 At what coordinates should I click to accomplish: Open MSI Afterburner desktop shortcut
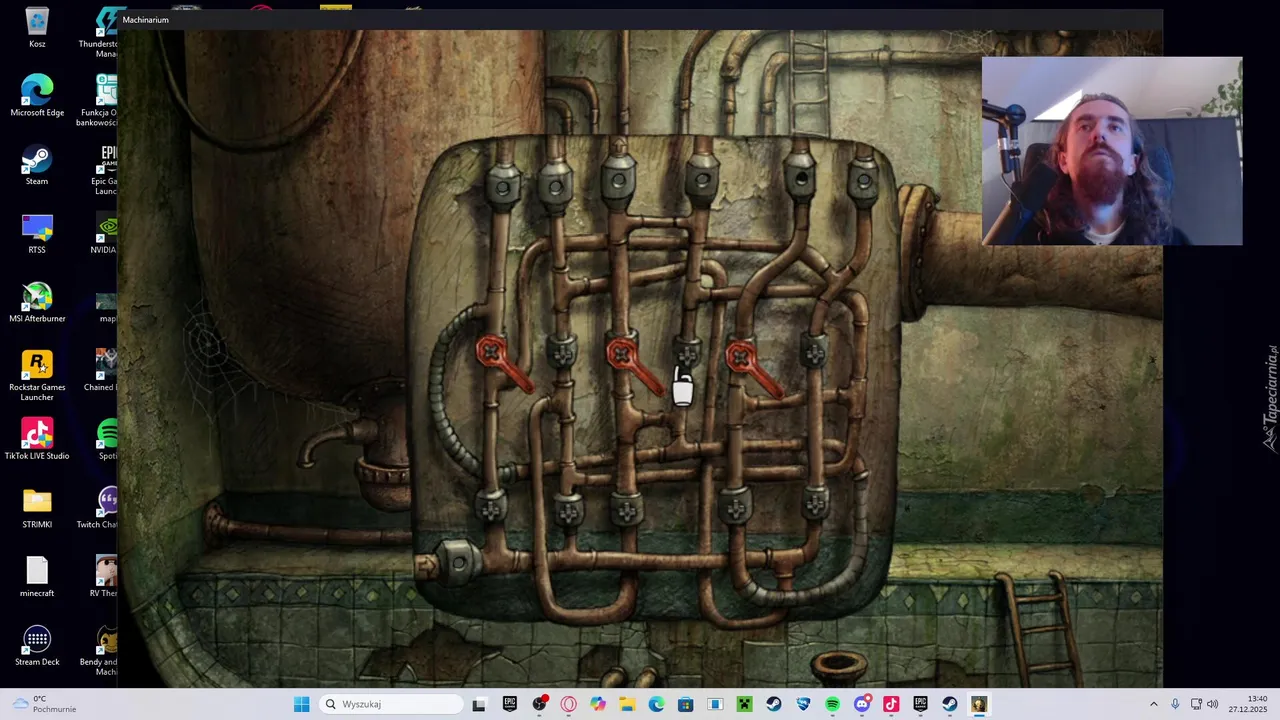[x=37, y=302]
